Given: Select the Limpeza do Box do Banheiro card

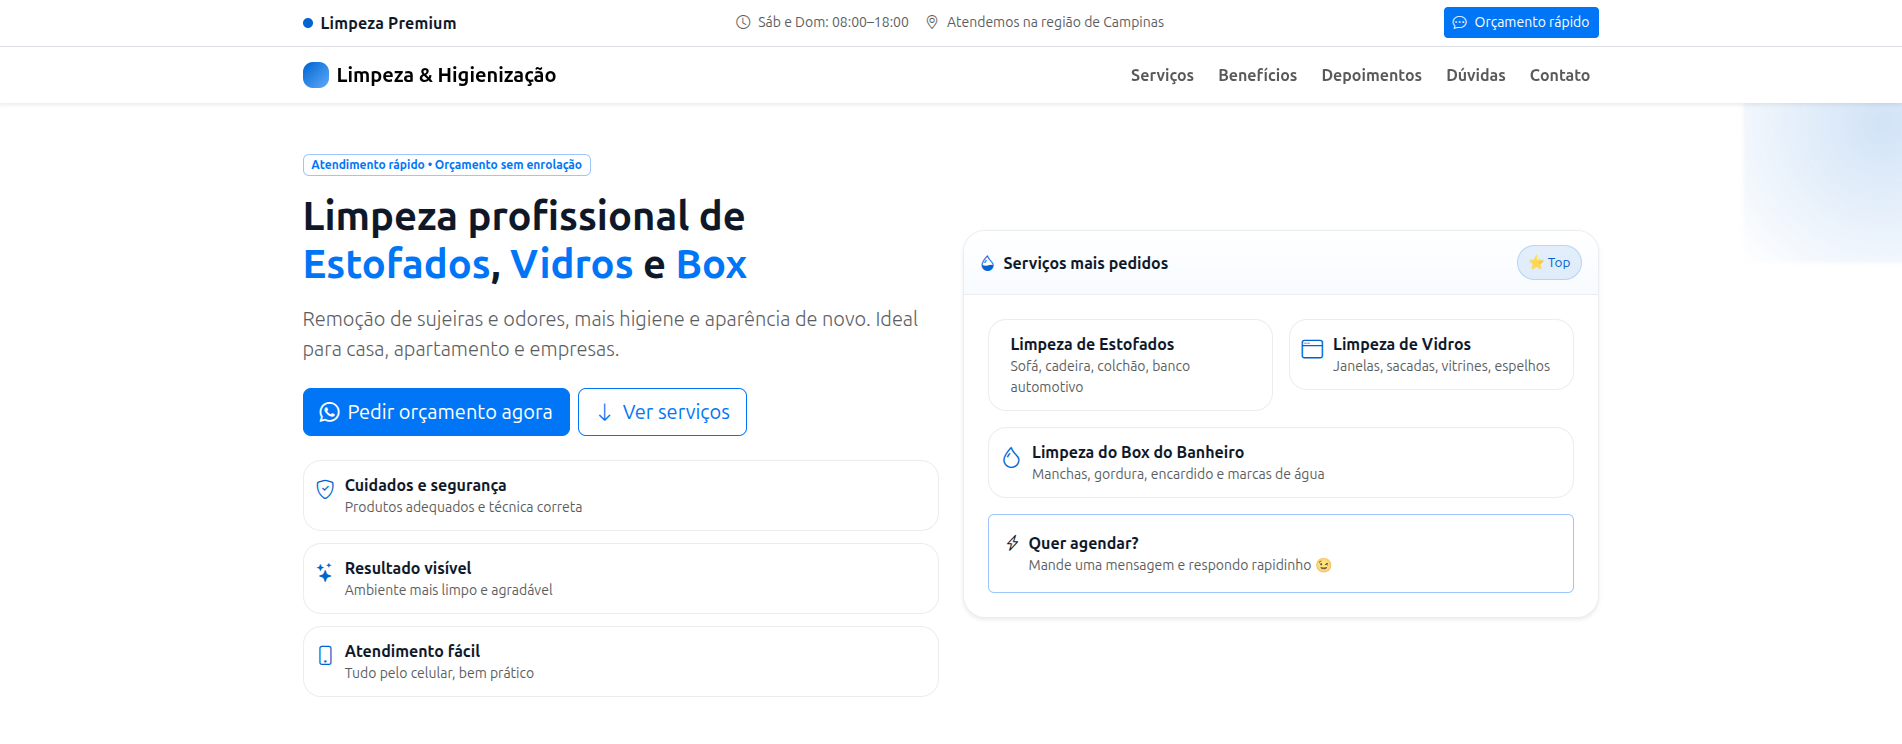Looking at the screenshot, I should point(1280,462).
